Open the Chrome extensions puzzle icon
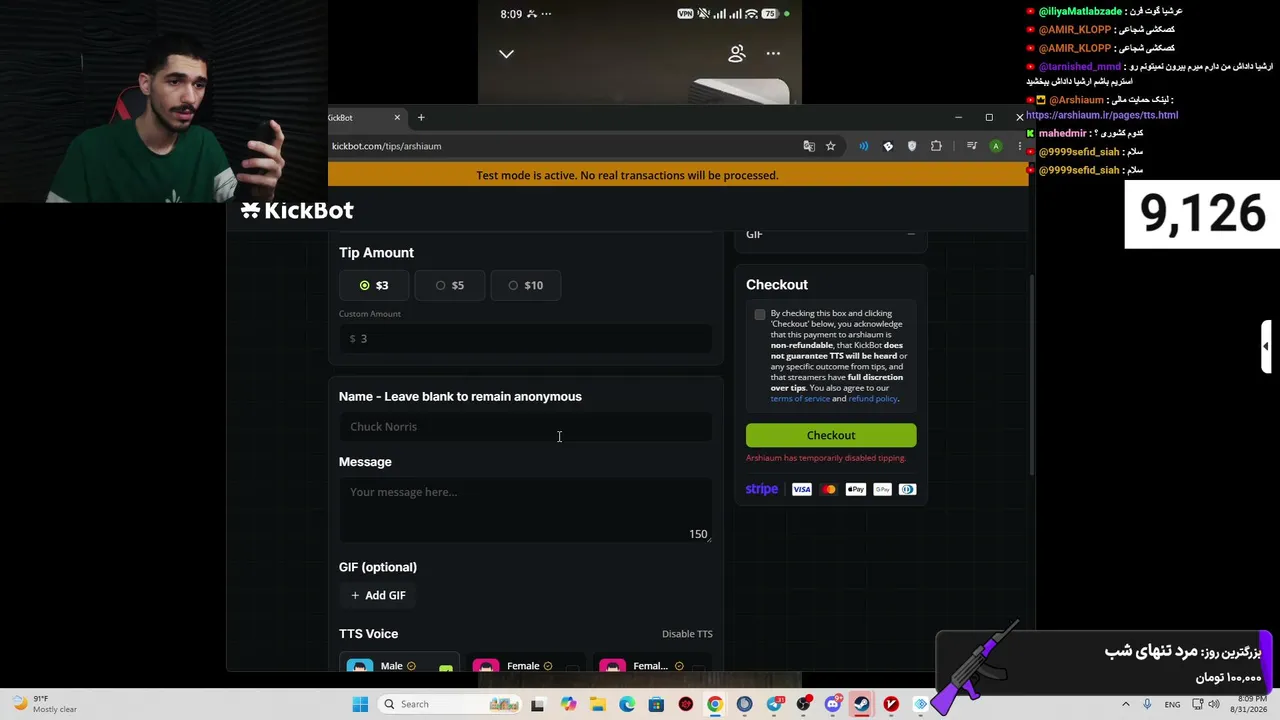The height and width of the screenshot is (720, 1280). click(x=936, y=146)
